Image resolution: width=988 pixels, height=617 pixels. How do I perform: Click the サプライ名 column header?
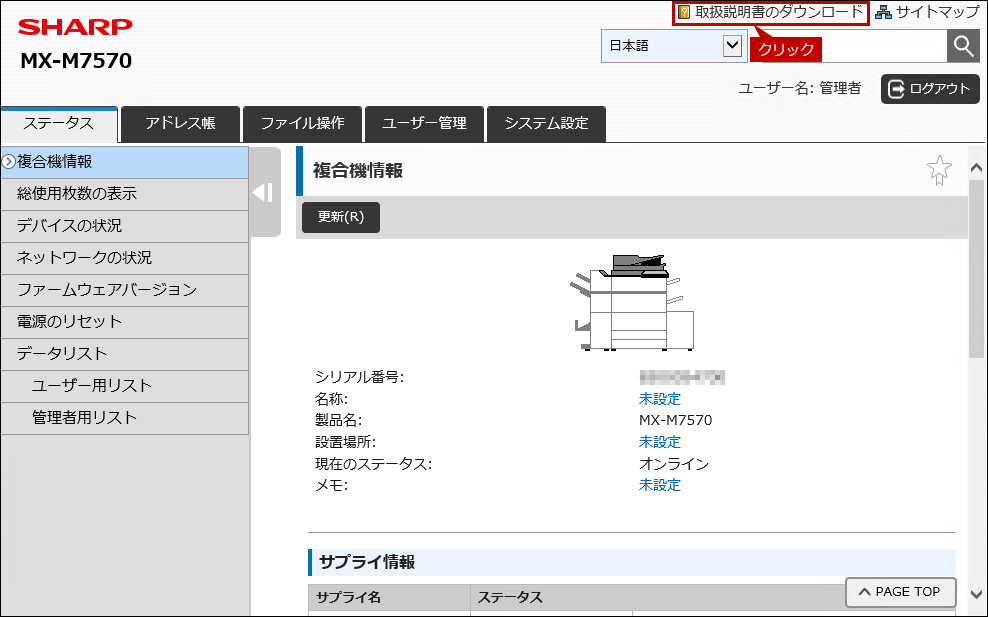(389, 598)
